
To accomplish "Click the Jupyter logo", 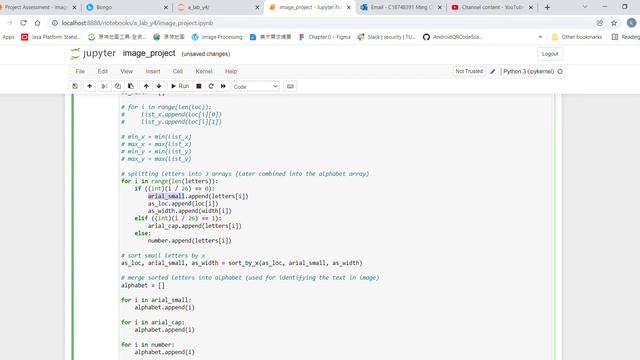I will tap(93, 53).
